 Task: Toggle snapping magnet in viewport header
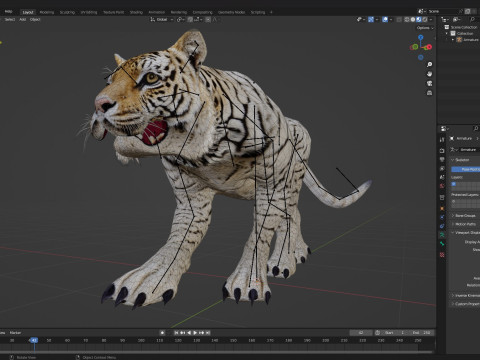coord(190,20)
